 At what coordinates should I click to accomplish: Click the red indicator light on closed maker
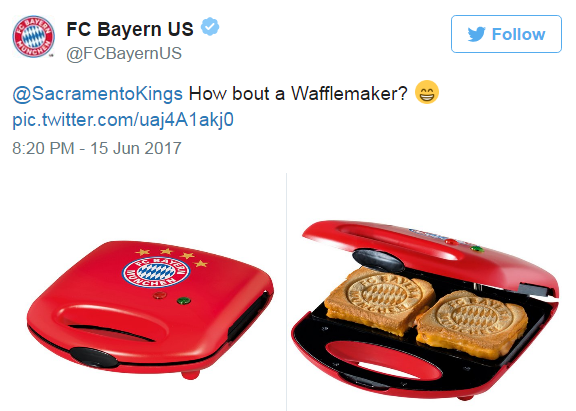[159, 295]
